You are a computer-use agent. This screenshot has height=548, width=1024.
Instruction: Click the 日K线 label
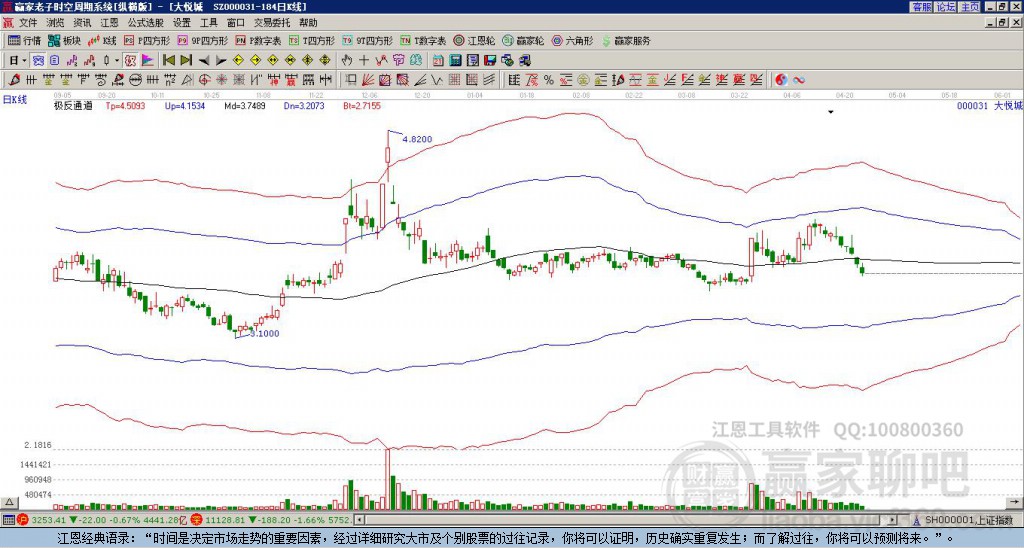tap(15, 100)
